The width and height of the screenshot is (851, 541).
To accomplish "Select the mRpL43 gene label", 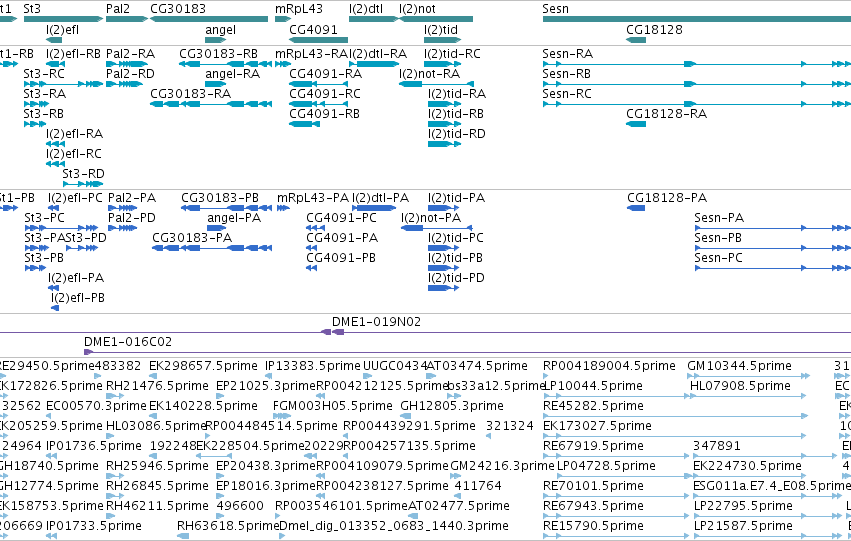I will point(299,9).
